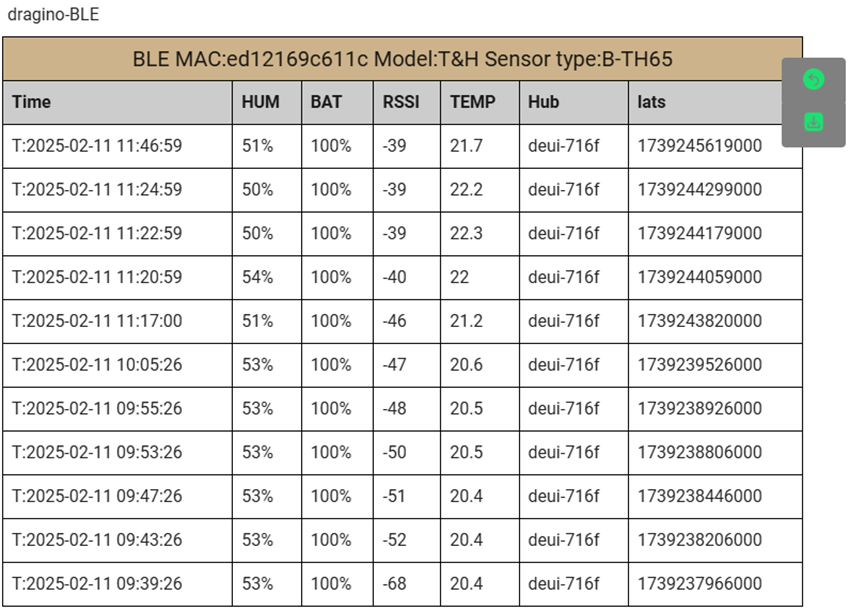The width and height of the screenshot is (865, 611).
Task: Select the lats value 1739237966000
Action: pyautogui.click(x=700, y=584)
